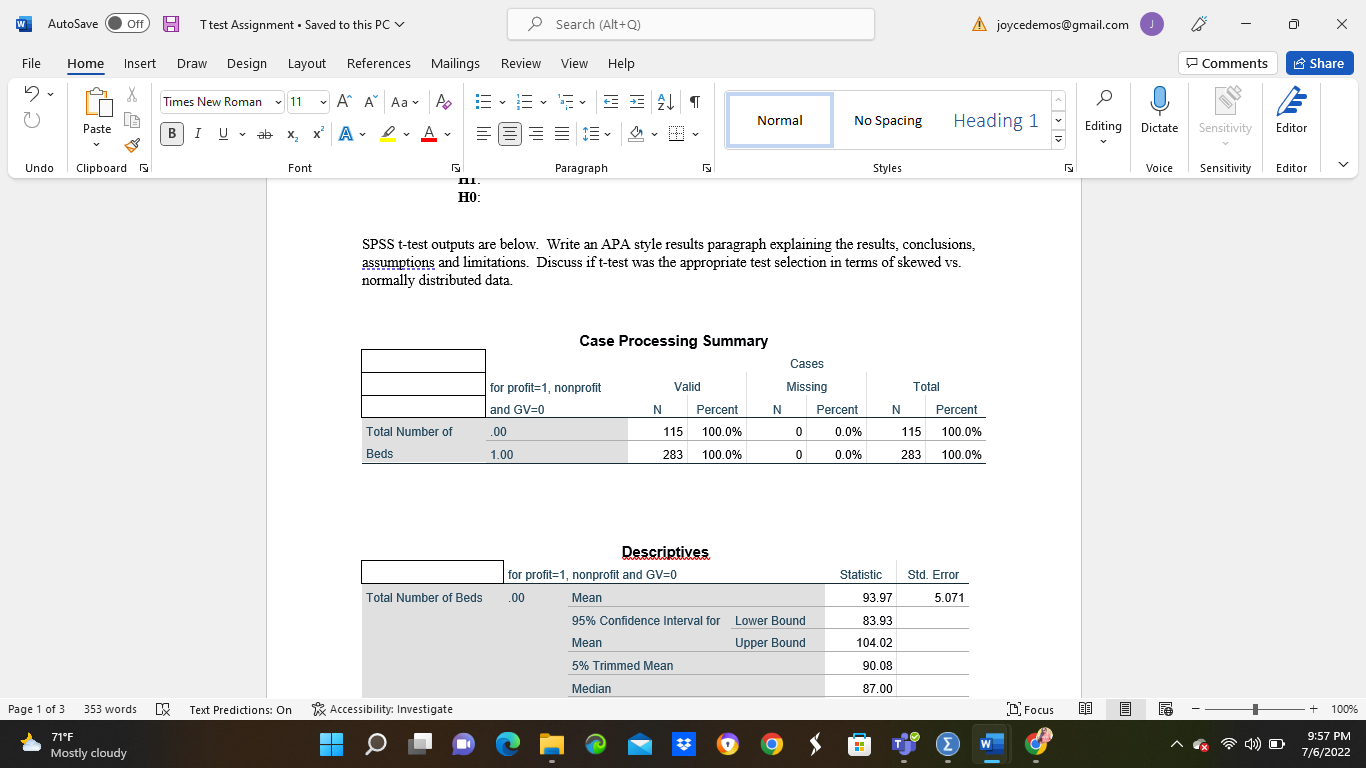
Task: Decrease paragraph indent
Action: click(612, 102)
